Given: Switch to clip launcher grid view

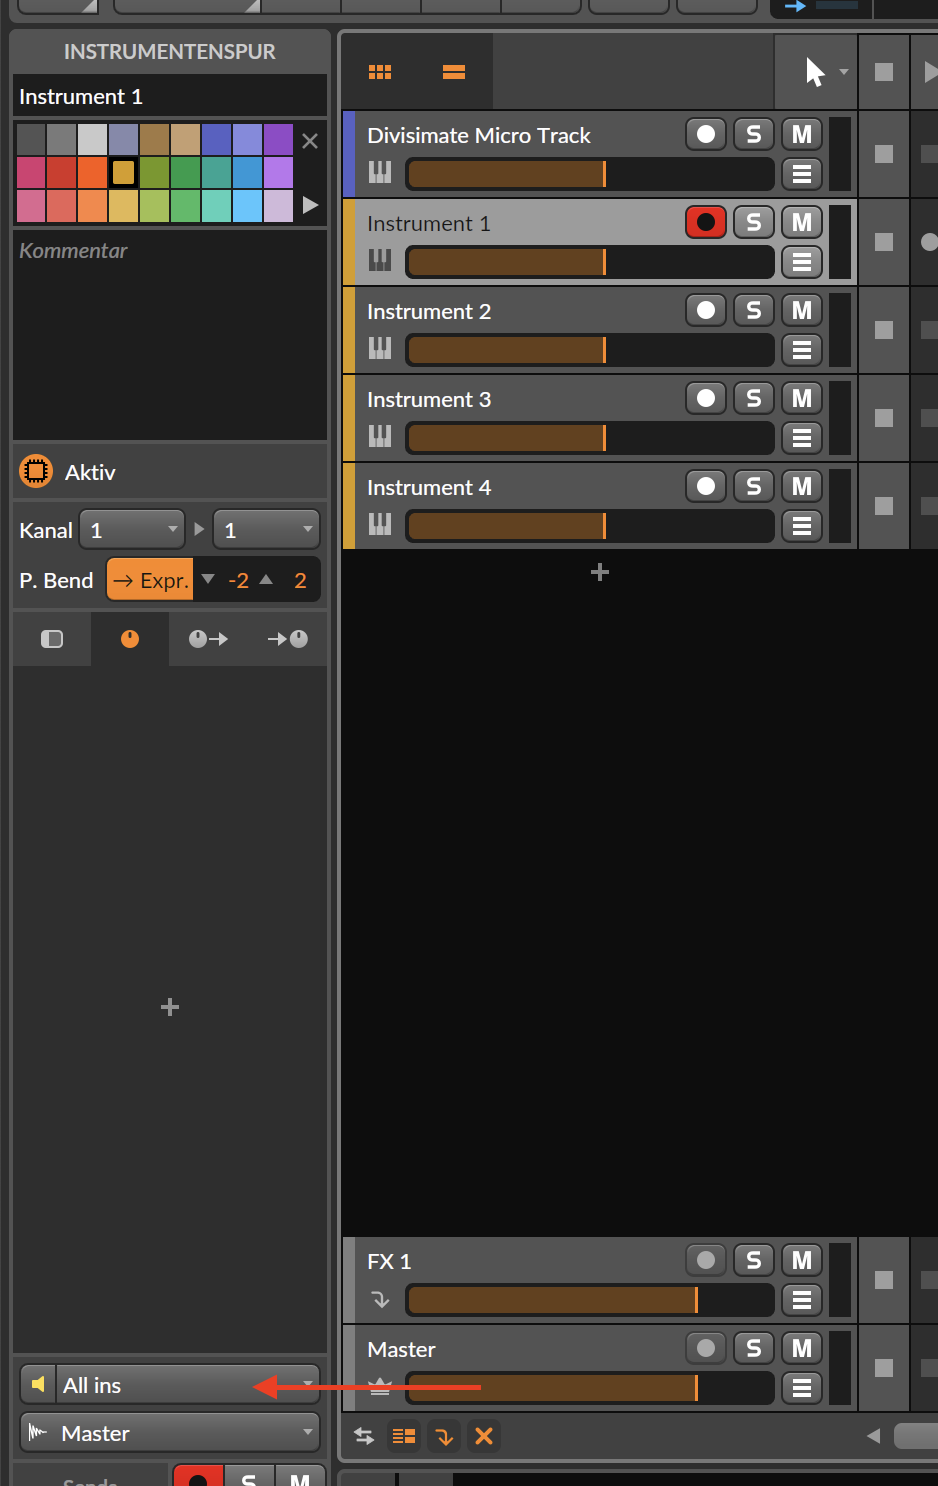Looking at the screenshot, I should coord(380,72).
